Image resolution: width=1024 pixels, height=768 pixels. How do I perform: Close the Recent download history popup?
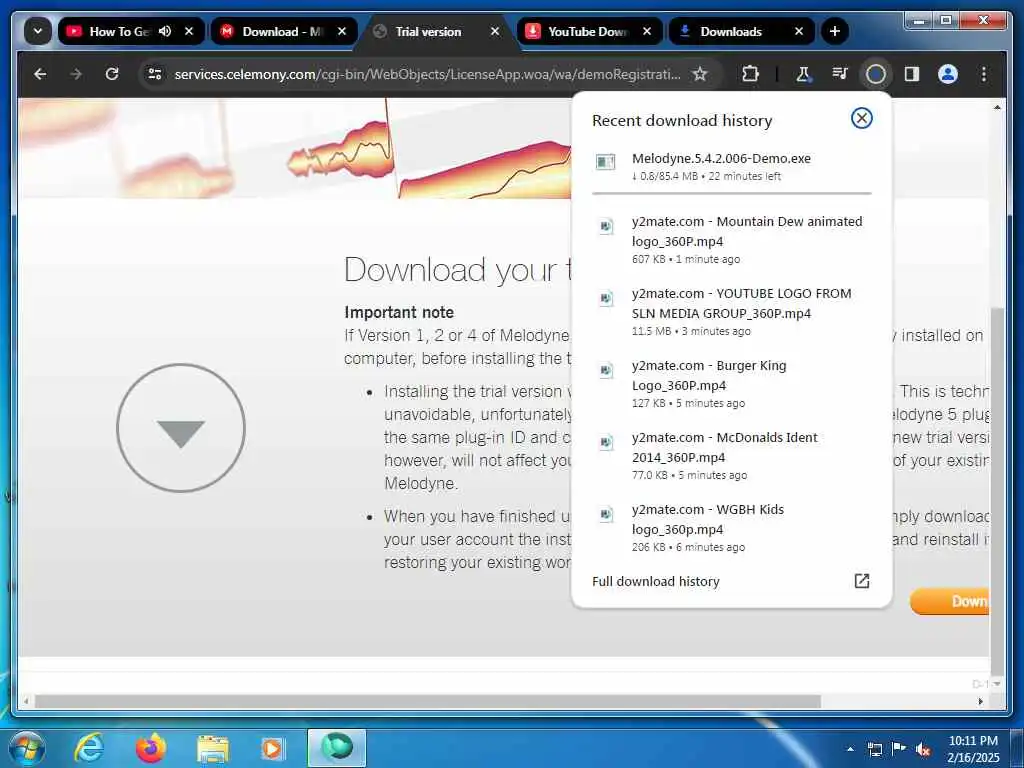coord(861,118)
